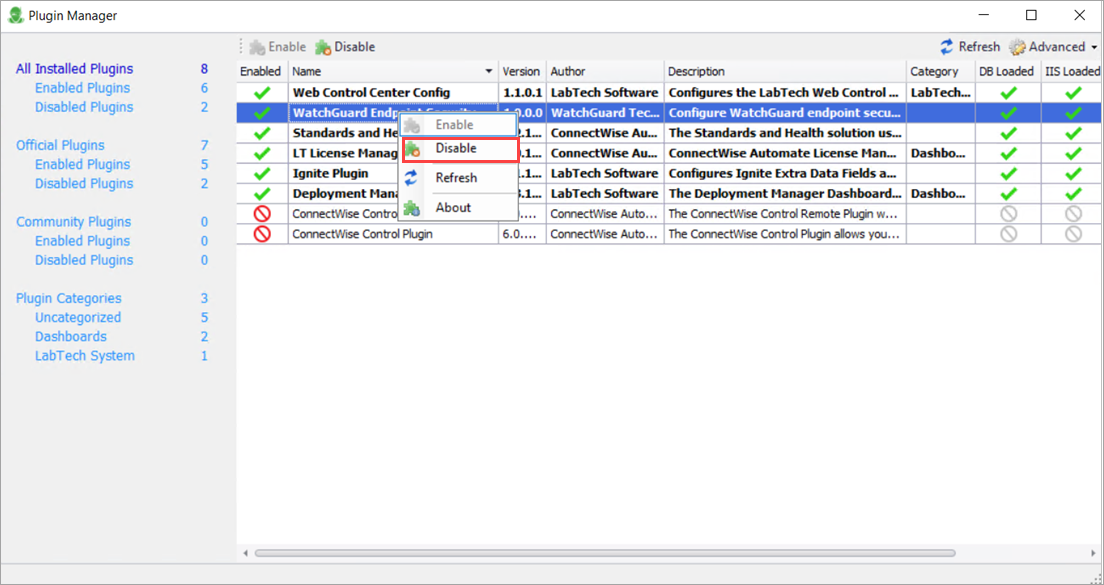Click the Plugin Manager icon in the title bar

(14, 15)
